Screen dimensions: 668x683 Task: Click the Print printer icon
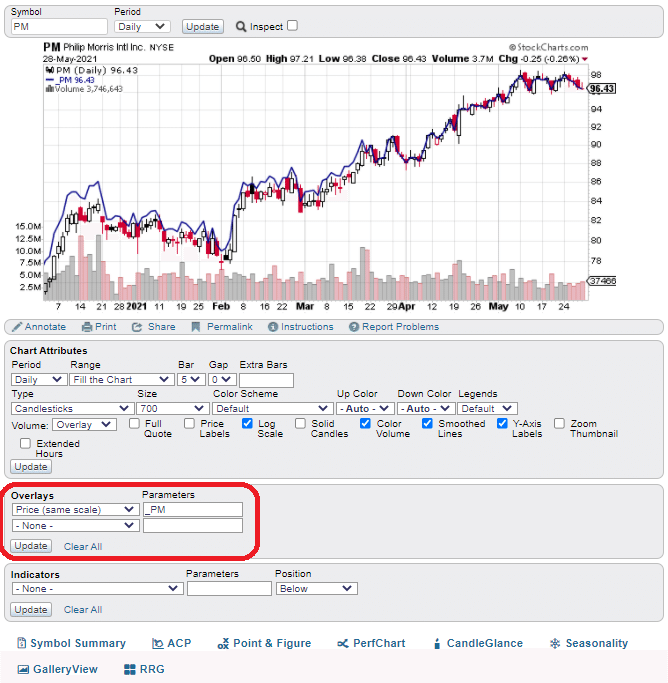(87, 327)
